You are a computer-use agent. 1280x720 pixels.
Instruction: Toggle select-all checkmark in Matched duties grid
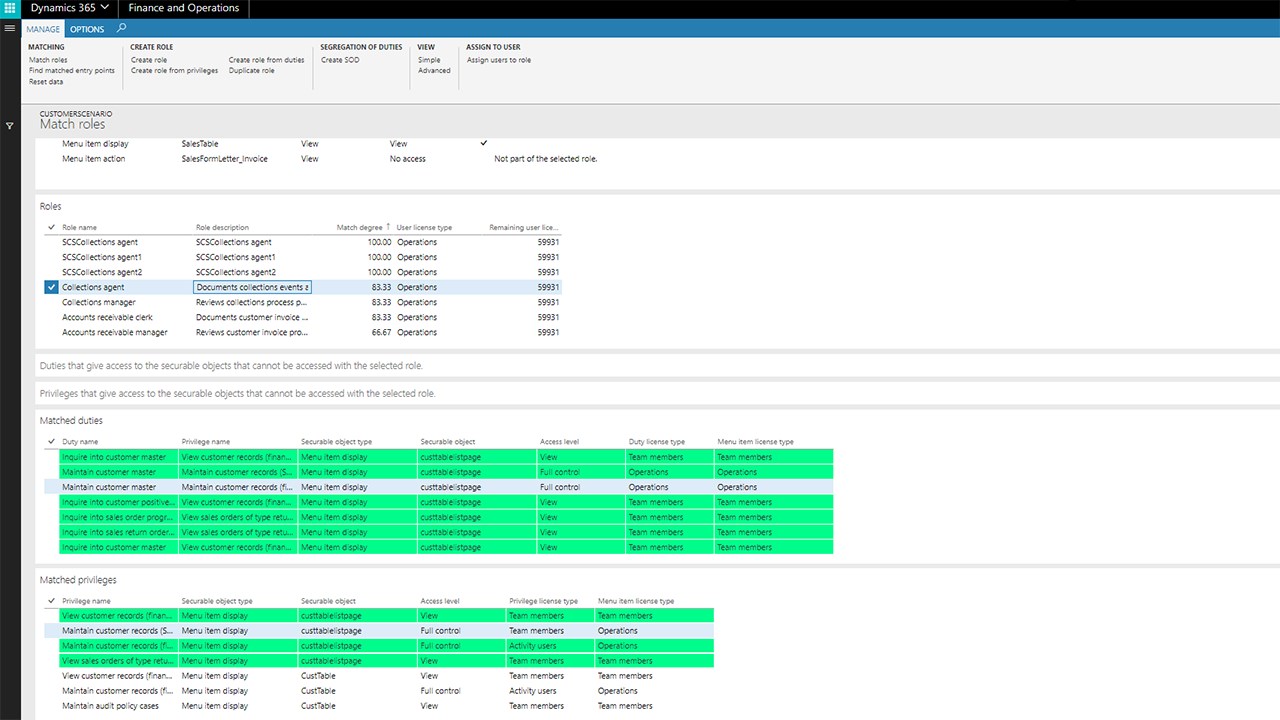click(x=52, y=441)
